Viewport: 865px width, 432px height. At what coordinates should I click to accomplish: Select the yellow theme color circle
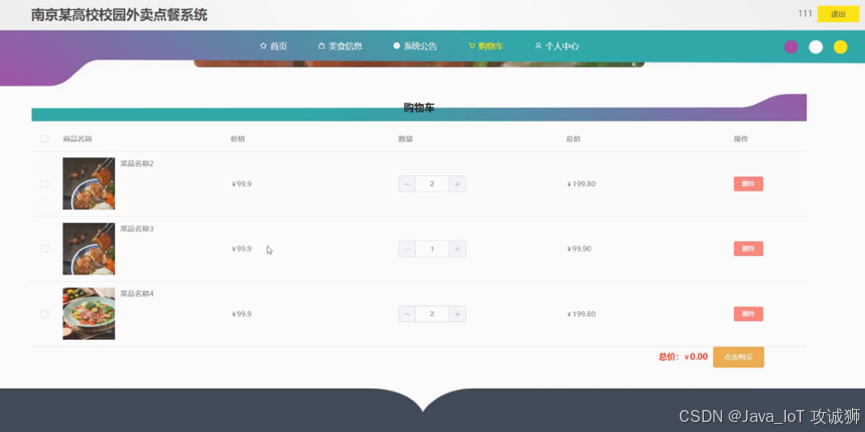840,47
